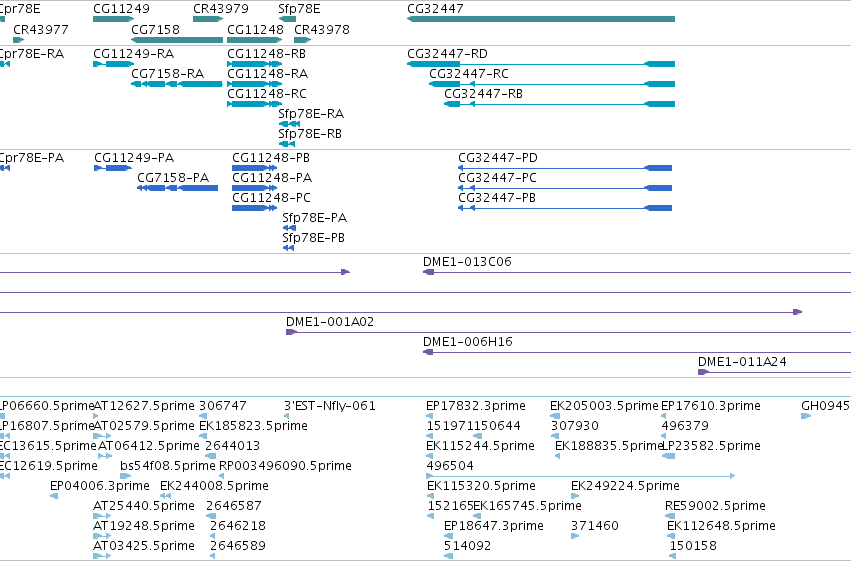
Task: Click the long CG32447 gene bar
Action: (541, 19)
